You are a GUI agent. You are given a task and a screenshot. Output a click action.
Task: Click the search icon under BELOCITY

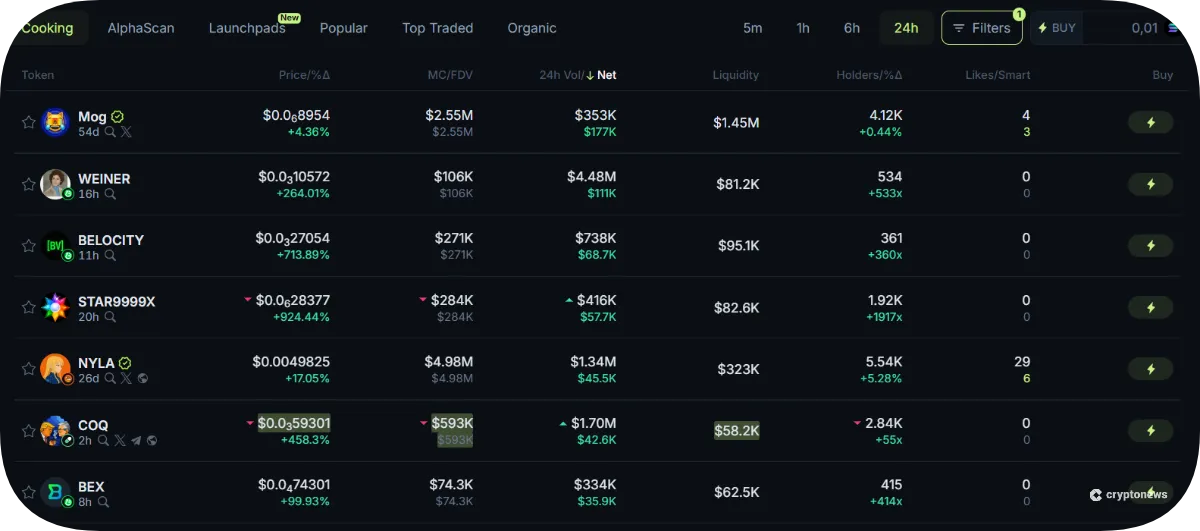[x=110, y=255]
